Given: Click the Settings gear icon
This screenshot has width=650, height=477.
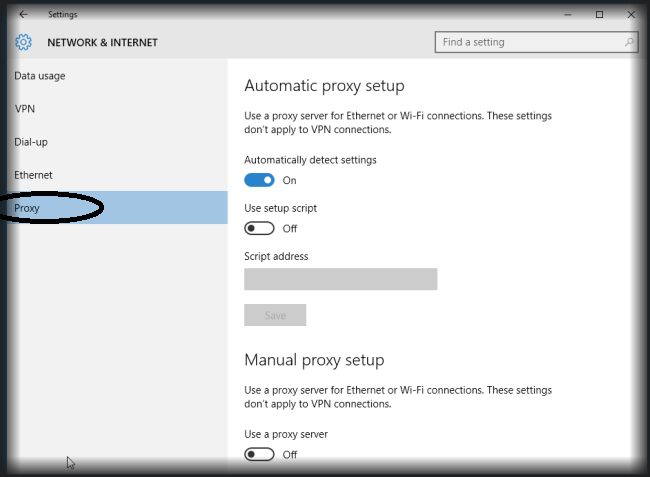Looking at the screenshot, I should (x=24, y=43).
